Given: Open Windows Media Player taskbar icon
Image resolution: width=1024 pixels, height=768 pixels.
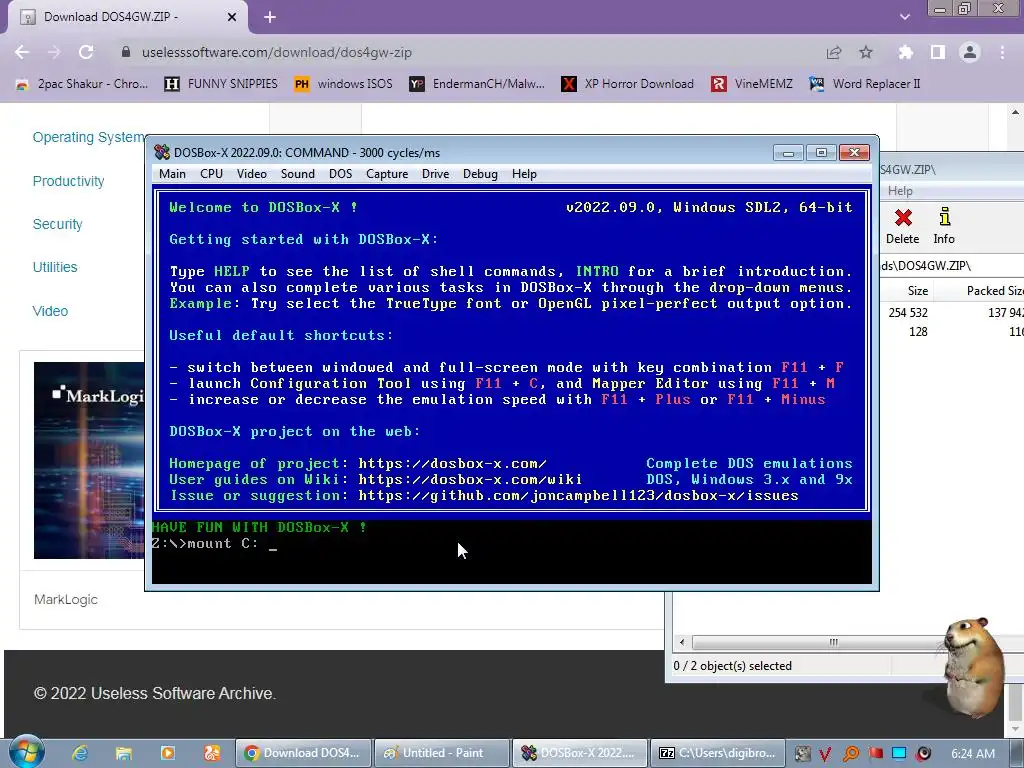Looking at the screenshot, I should 168,753.
